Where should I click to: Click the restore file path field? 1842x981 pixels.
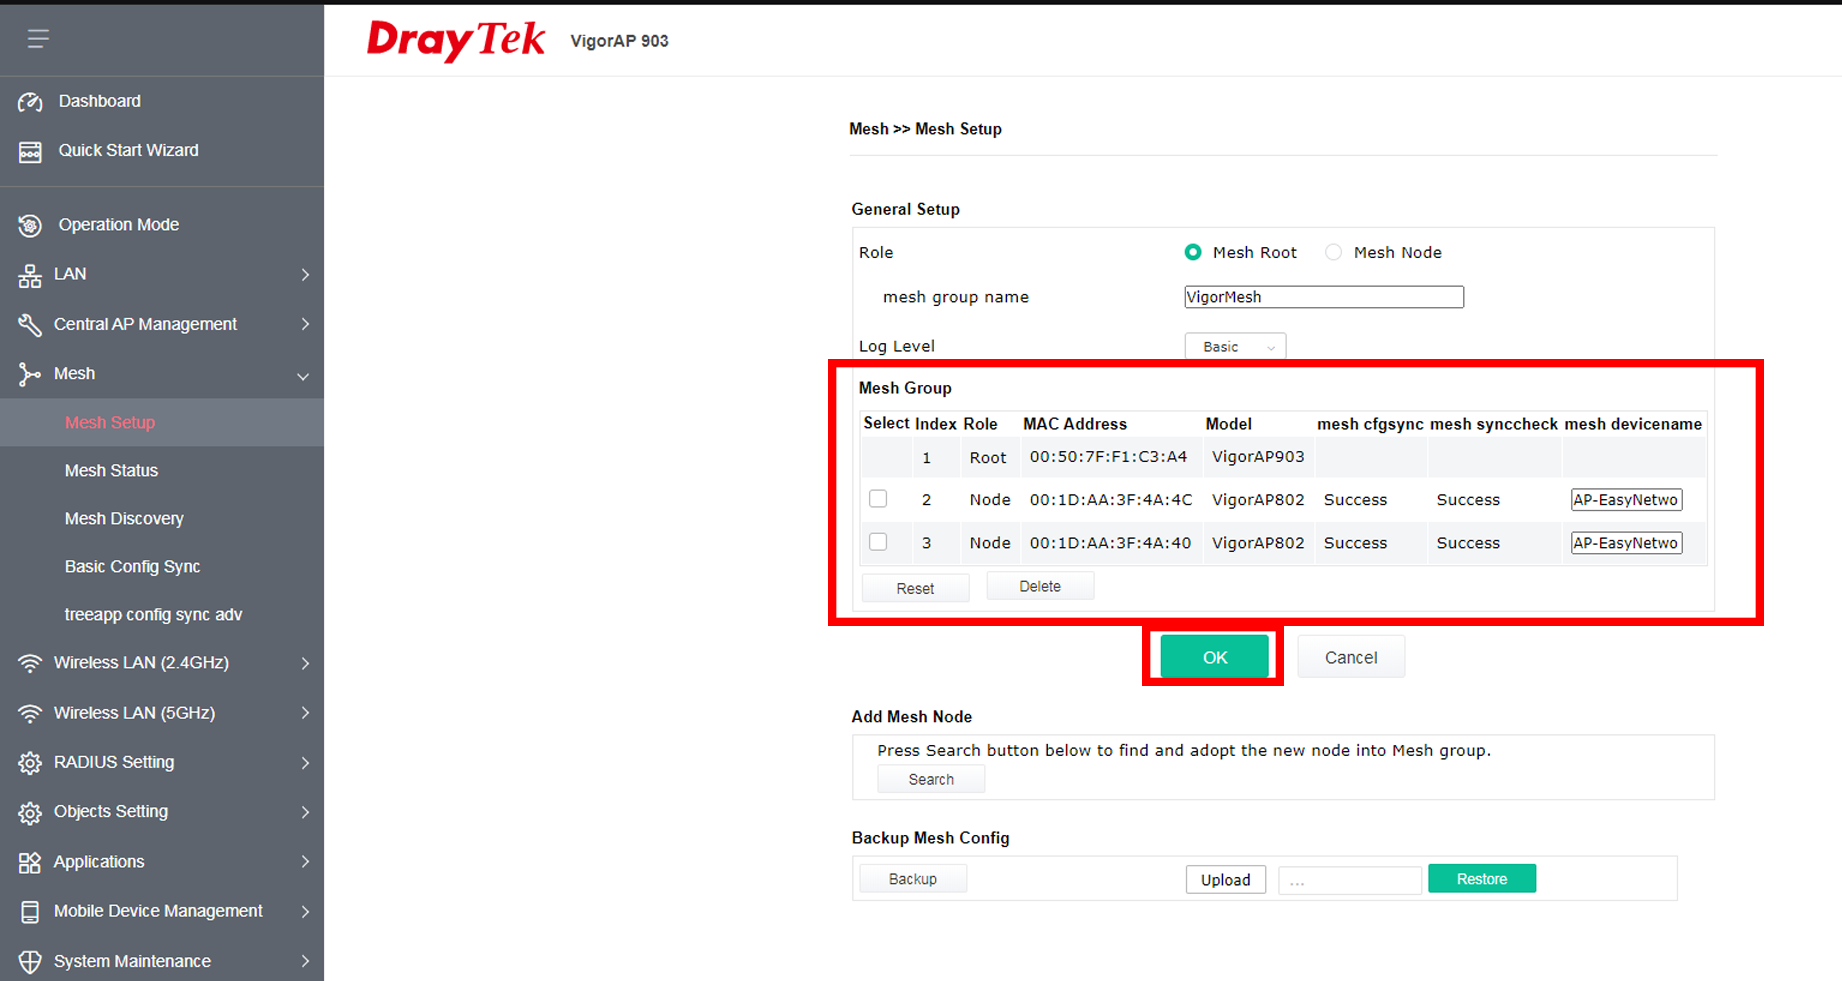pyautogui.click(x=1350, y=880)
